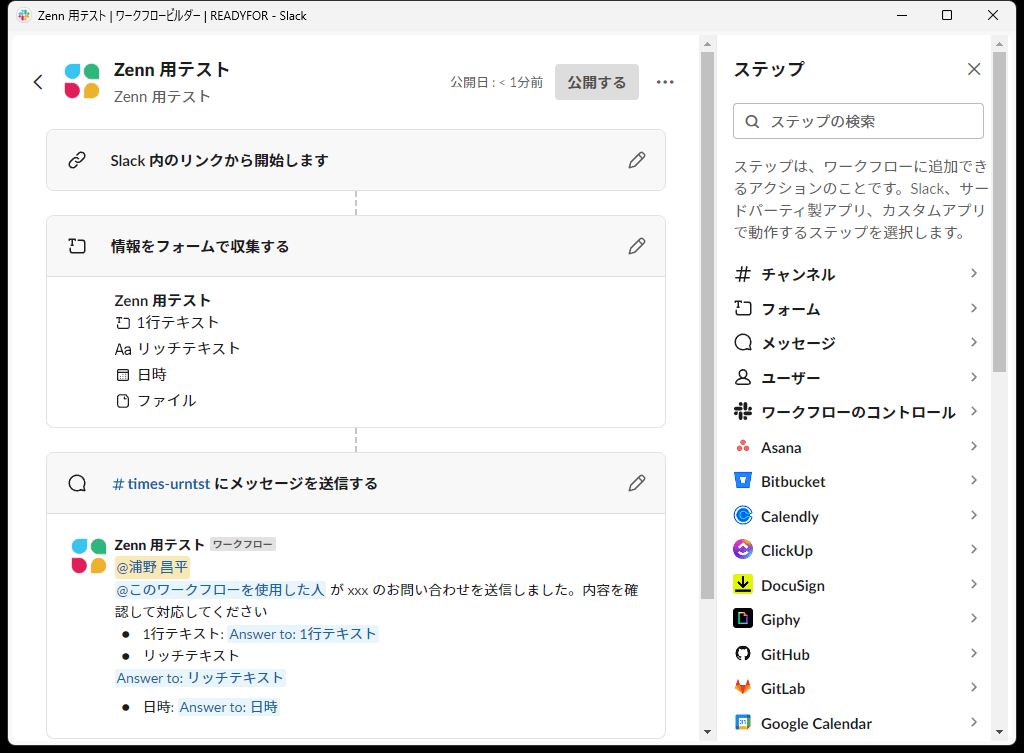
Task: Click the 日時 form field row
Action: coord(141,375)
